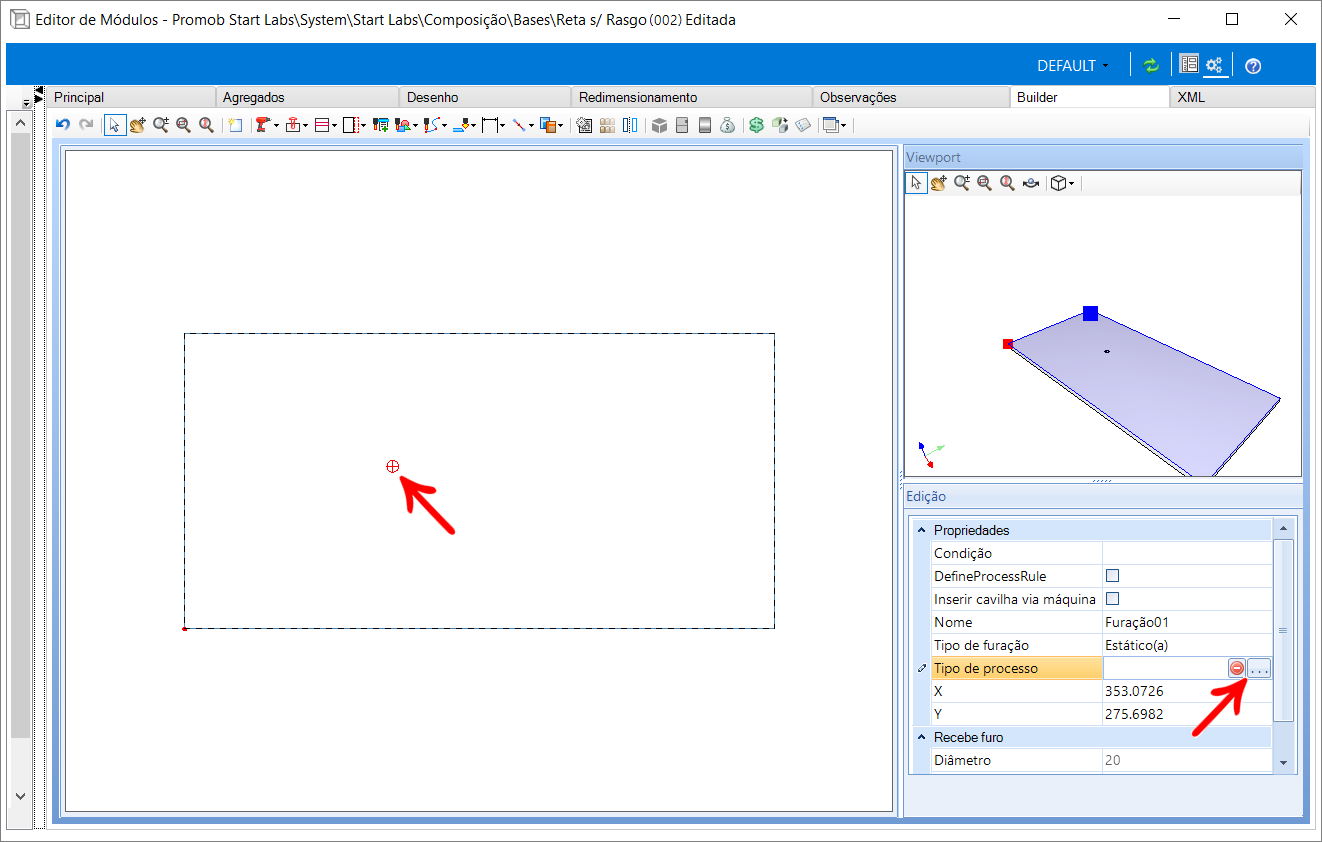Click the left sidebar scroll down arrow
The width and height of the screenshot is (1322, 842).
pos(19,796)
